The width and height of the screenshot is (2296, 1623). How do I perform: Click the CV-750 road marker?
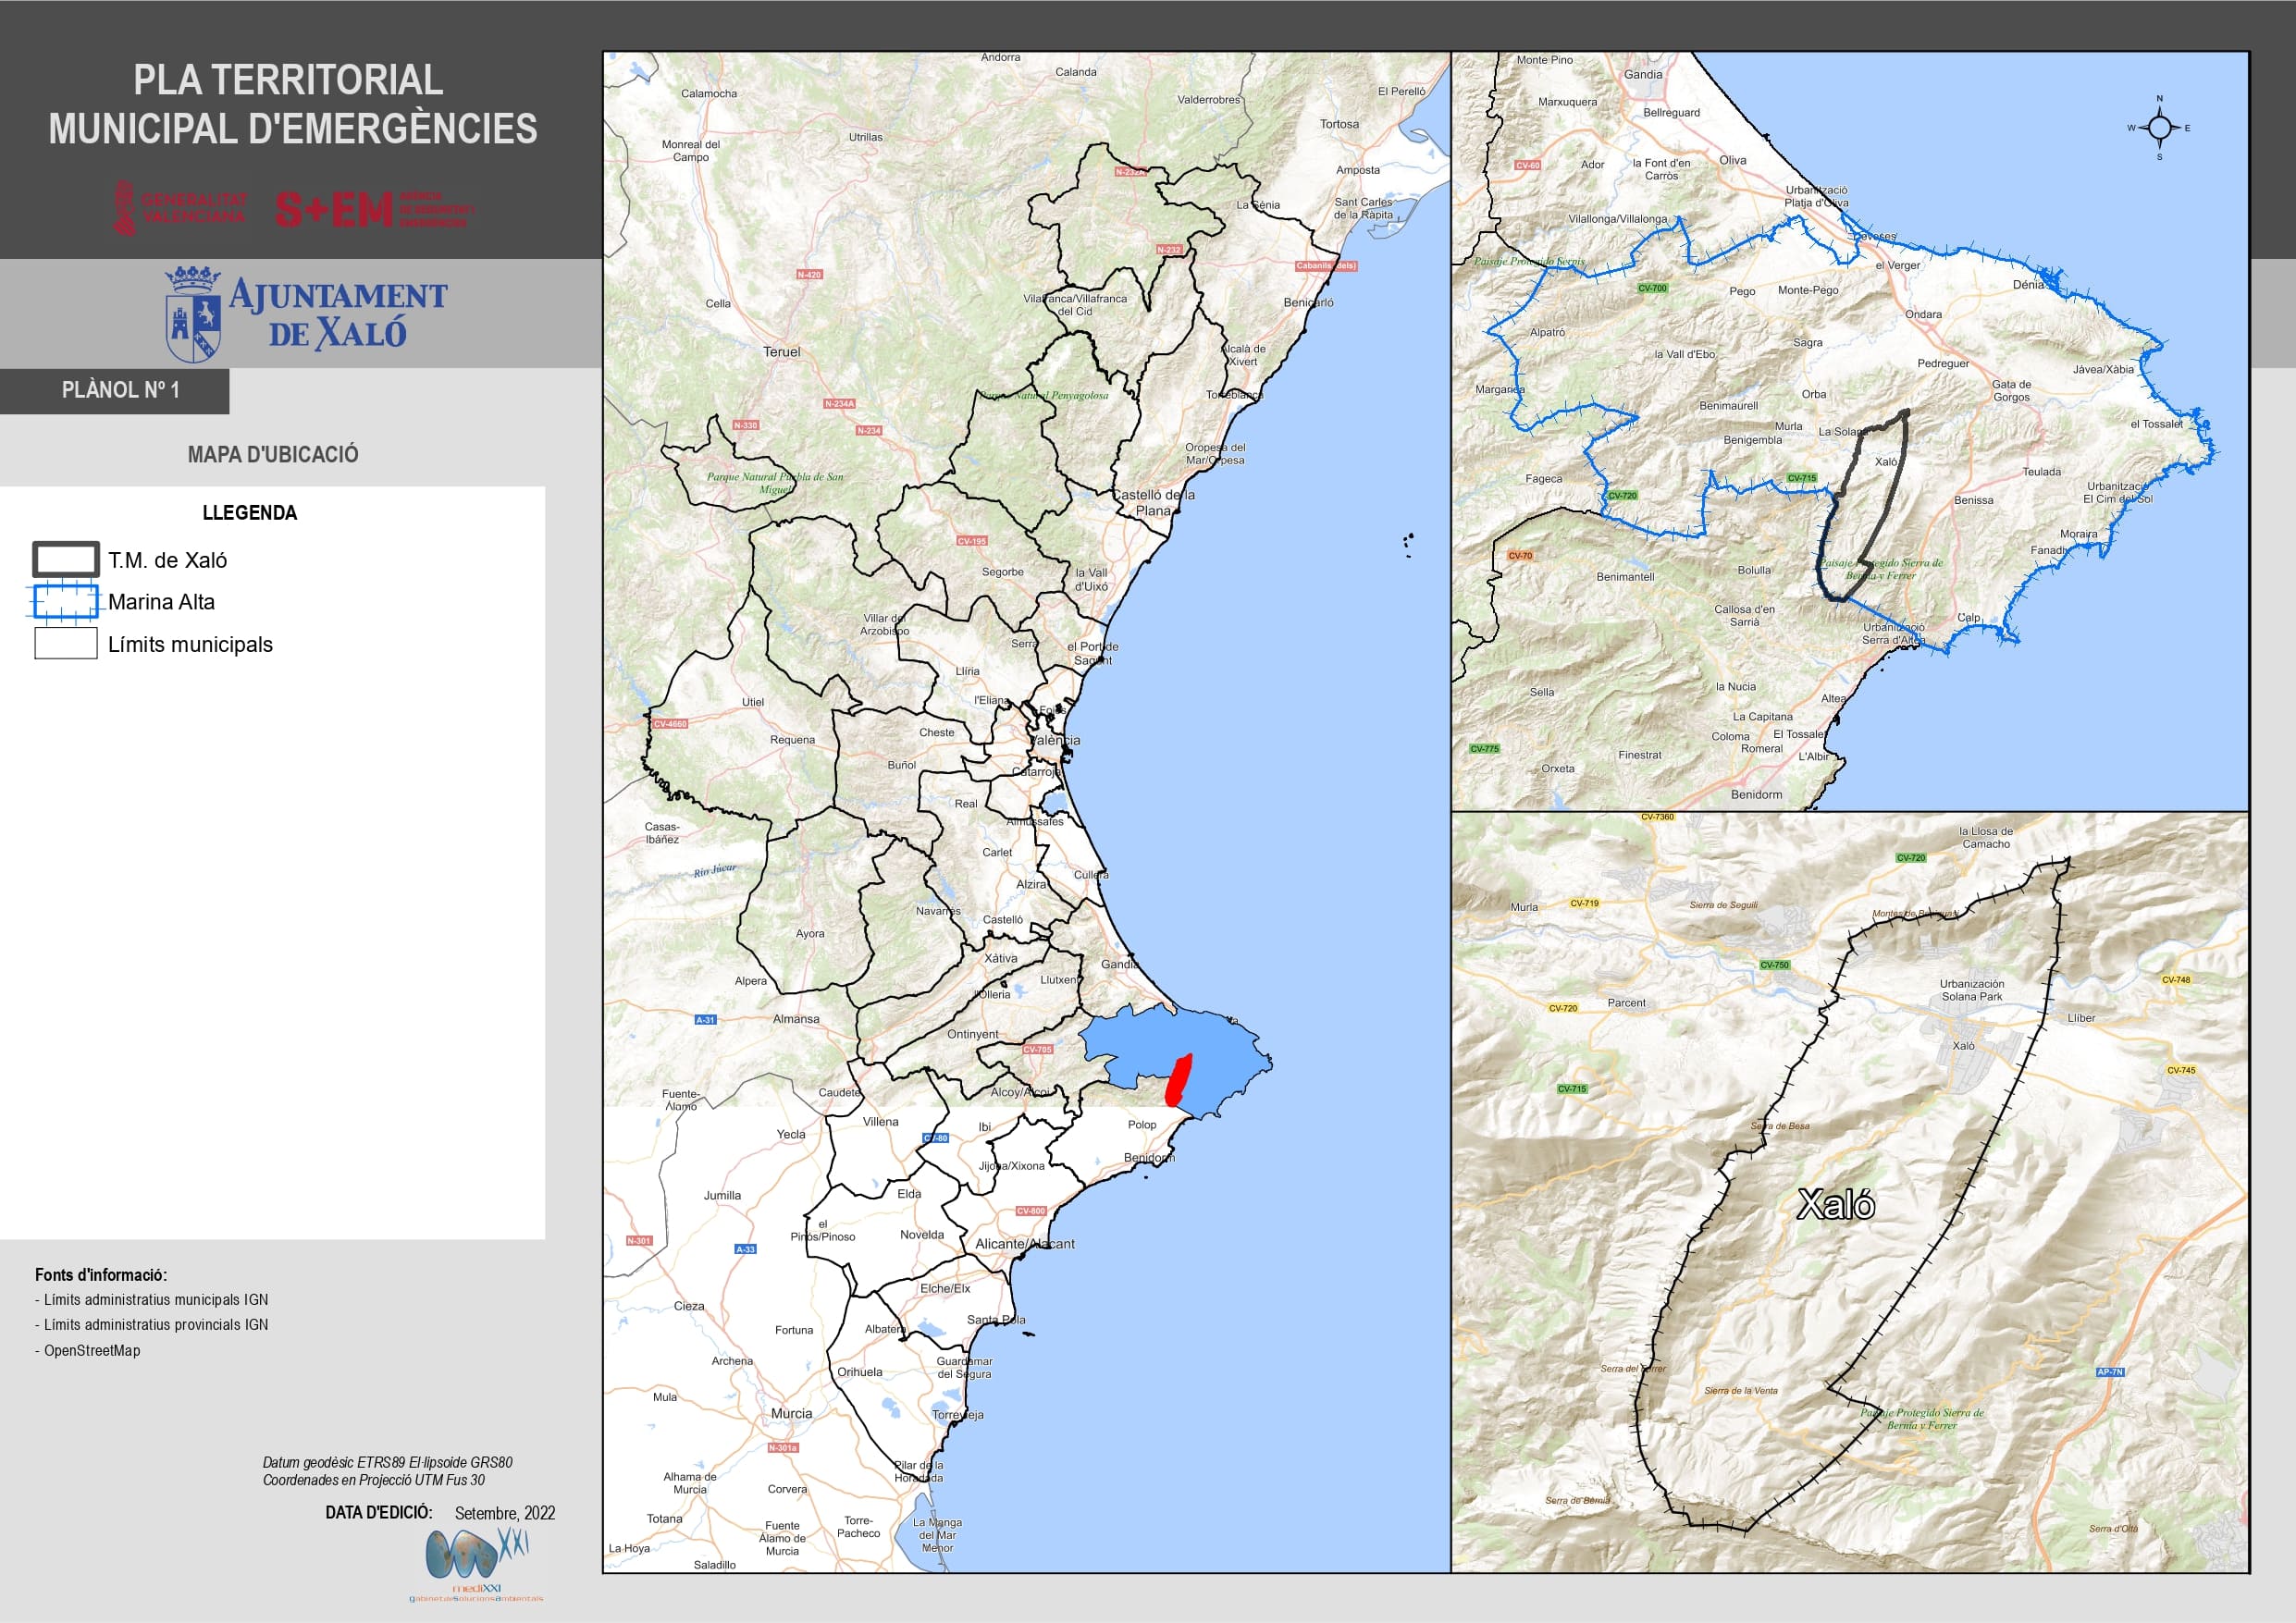pos(1774,965)
